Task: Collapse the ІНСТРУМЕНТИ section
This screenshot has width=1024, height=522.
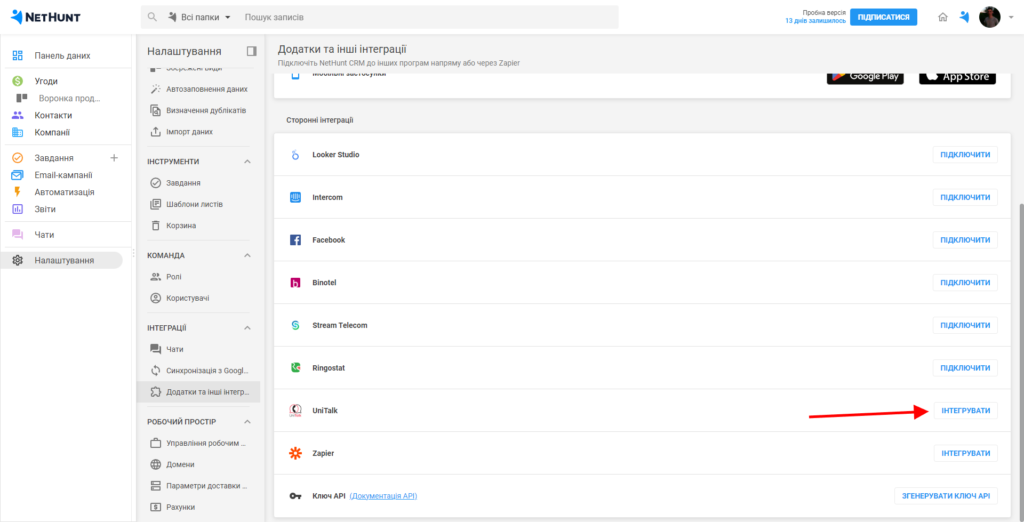Action: pos(247,161)
